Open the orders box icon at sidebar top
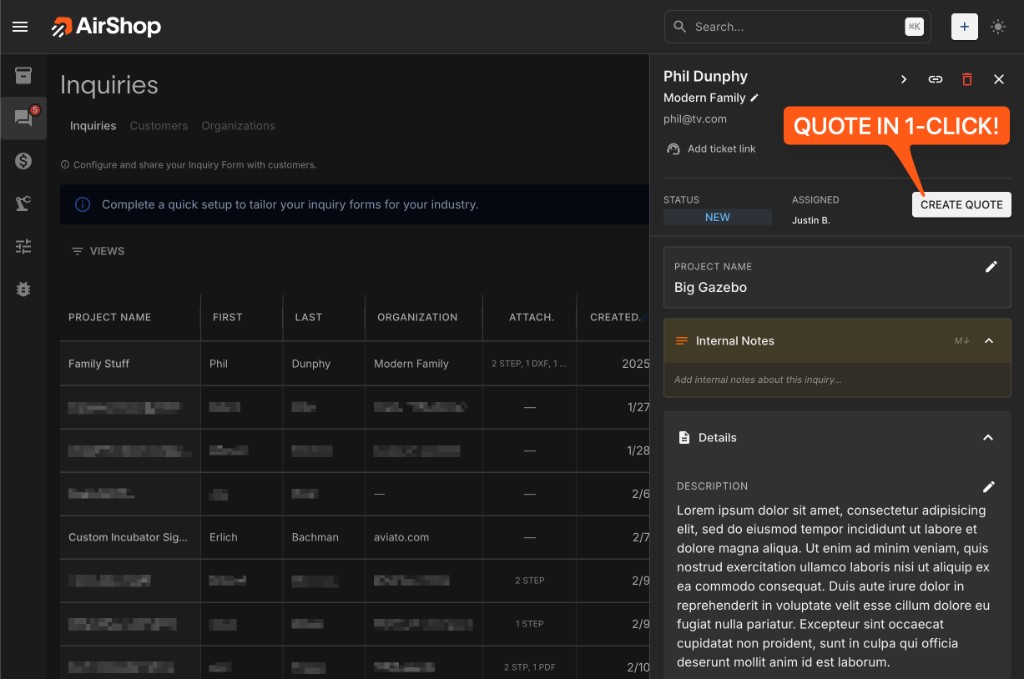The width and height of the screenshot is (1024, 679). (22, 74)
